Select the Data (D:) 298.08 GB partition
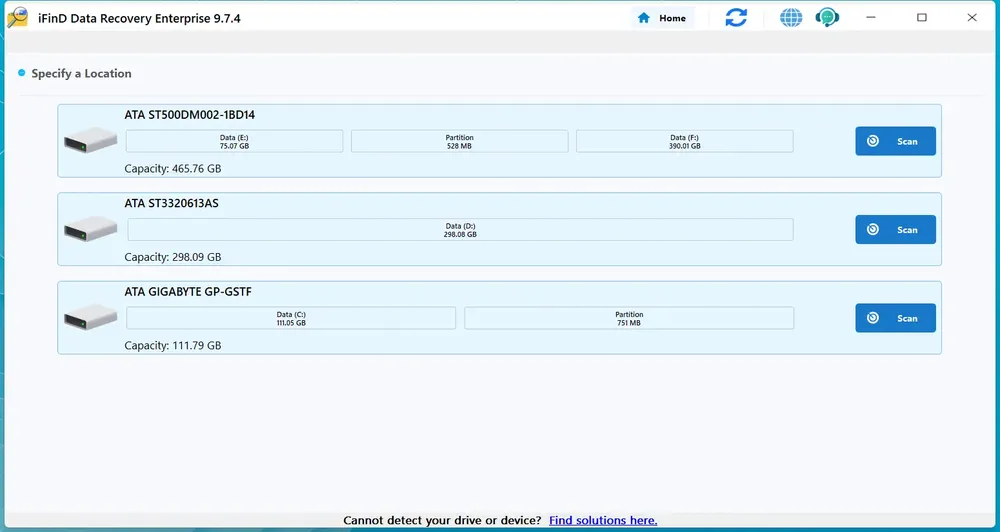The image size is (1000, 532). (460, 230)
